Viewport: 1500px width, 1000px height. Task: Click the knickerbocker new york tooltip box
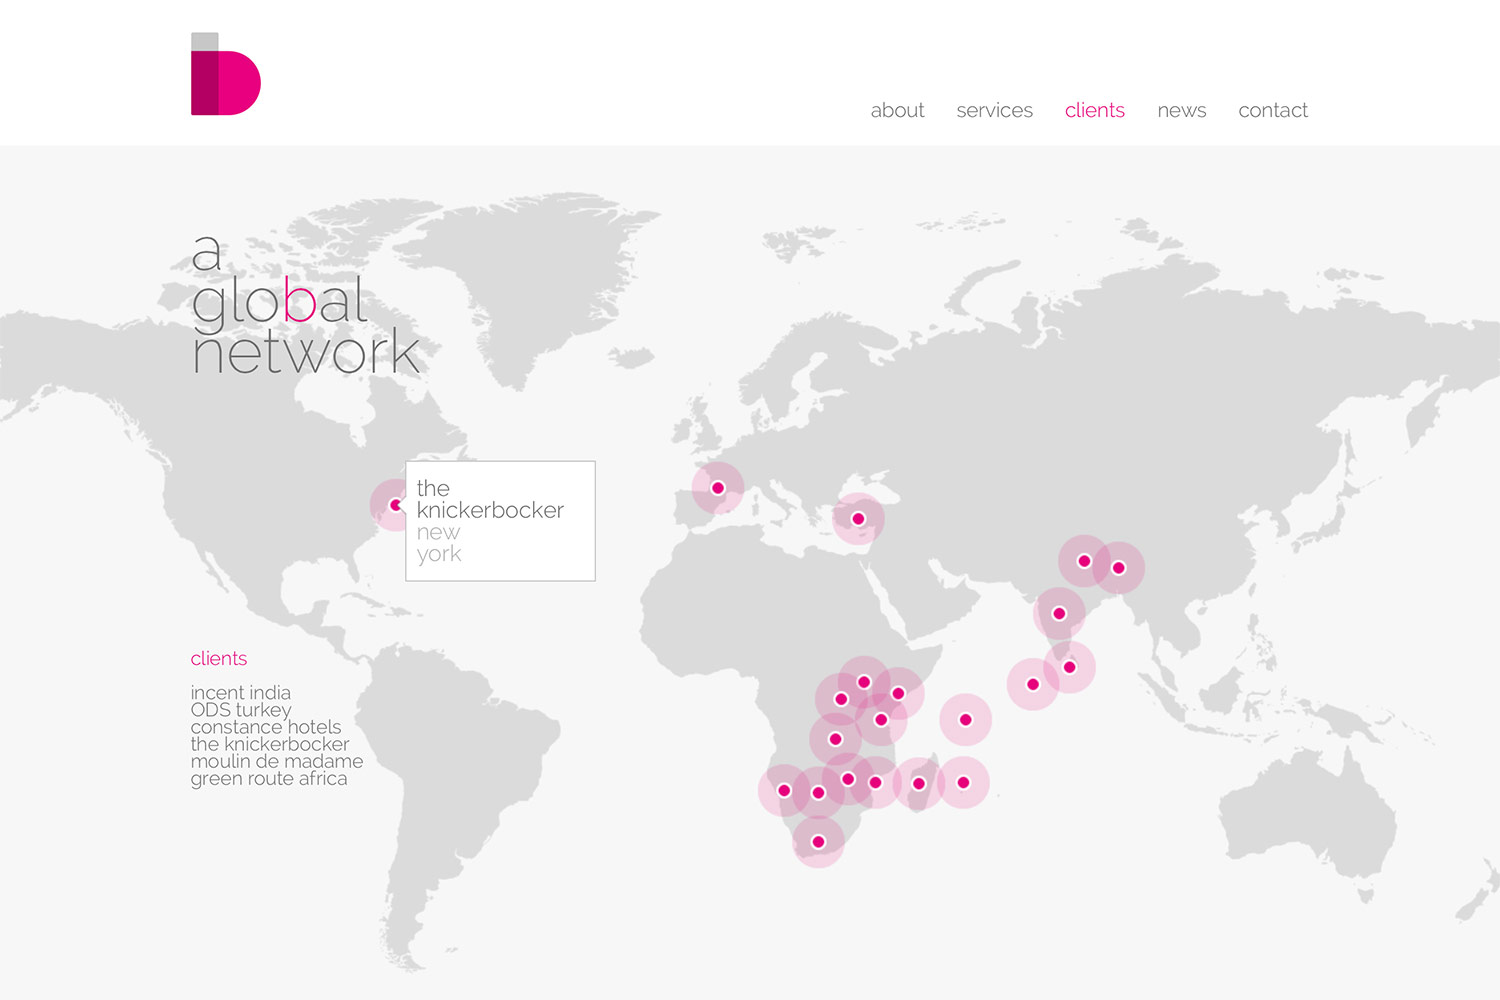pyautogui.click(x=500, y=521)
